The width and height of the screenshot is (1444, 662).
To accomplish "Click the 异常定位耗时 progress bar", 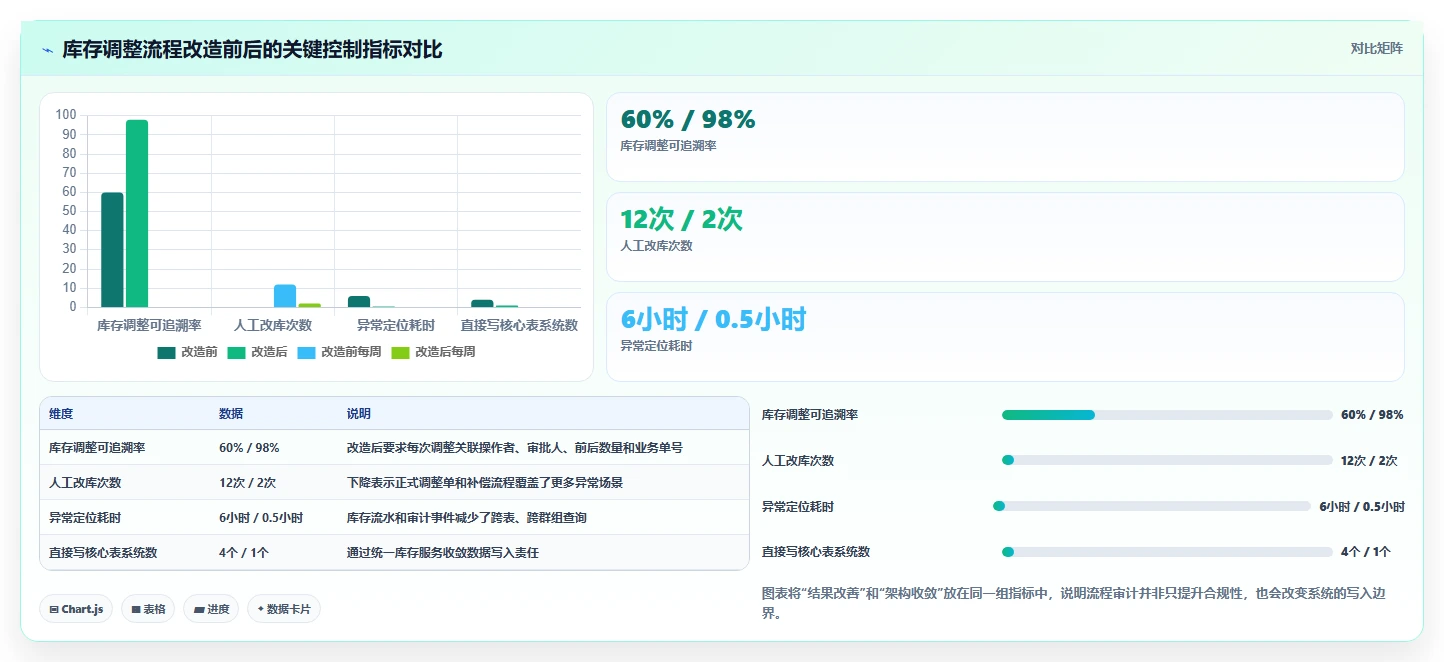I will click(x=1151, y=506).
